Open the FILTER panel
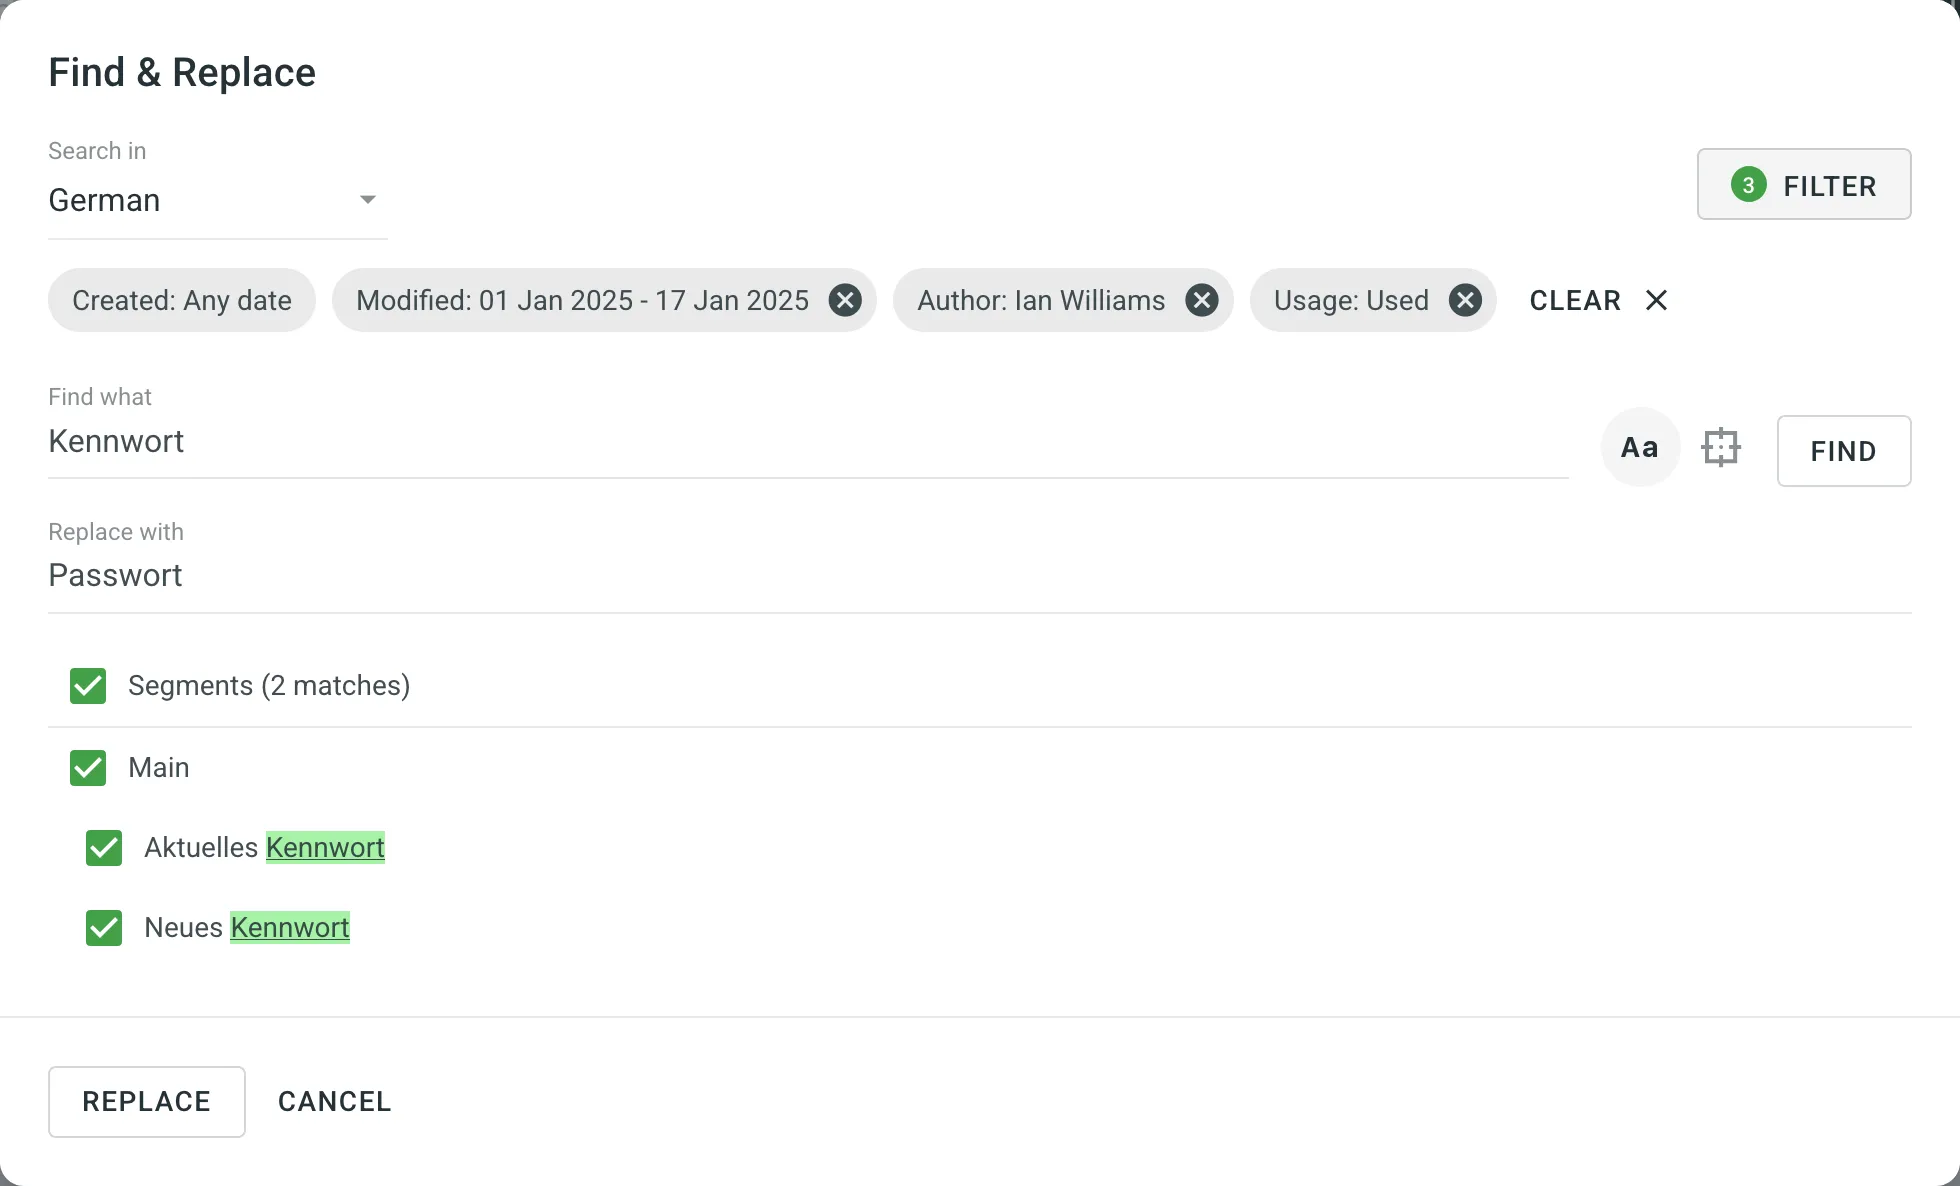This screenshot has height=1186, width=1960. 1804,185
